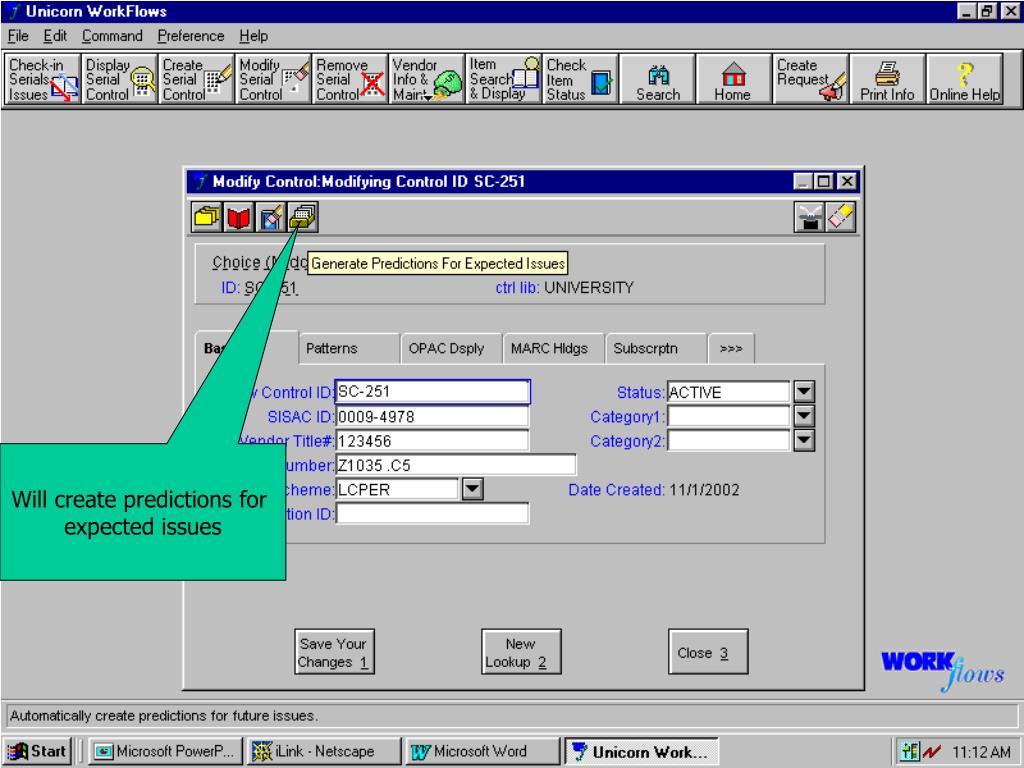The height and width of the screenshot is (768, 1024).
Task: Switch to the Subscrptn tab
Action: click(x=656, y=348)
